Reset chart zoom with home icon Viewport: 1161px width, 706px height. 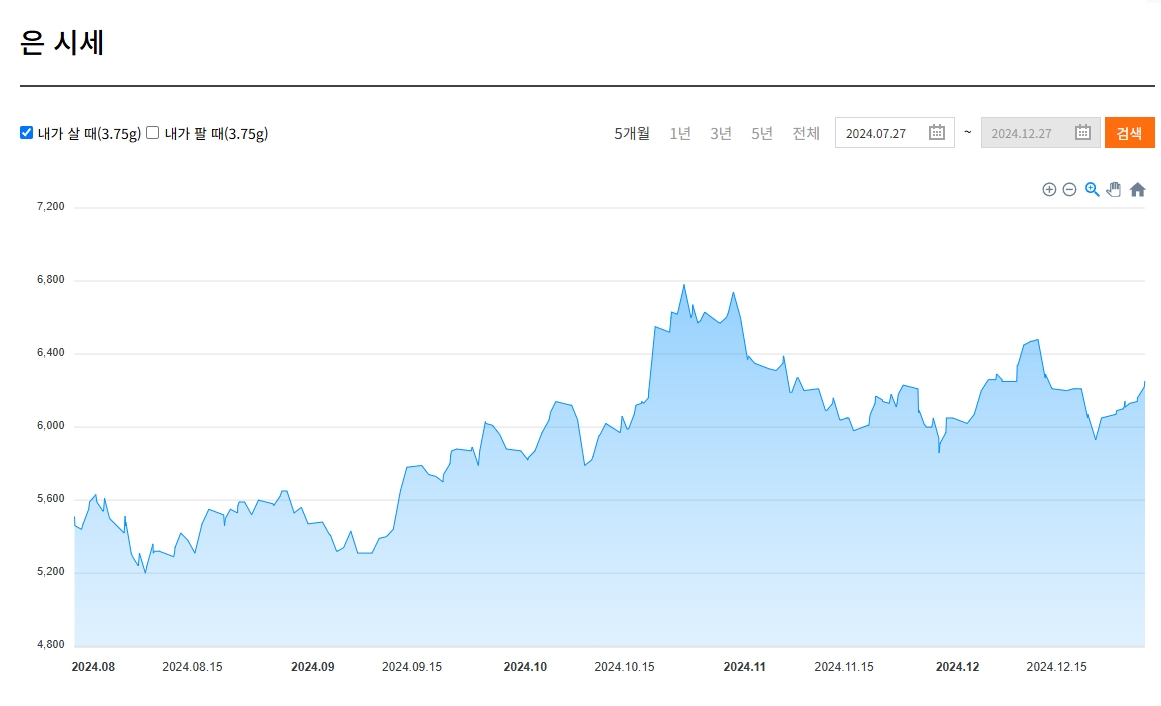[x=1137, y=190]
